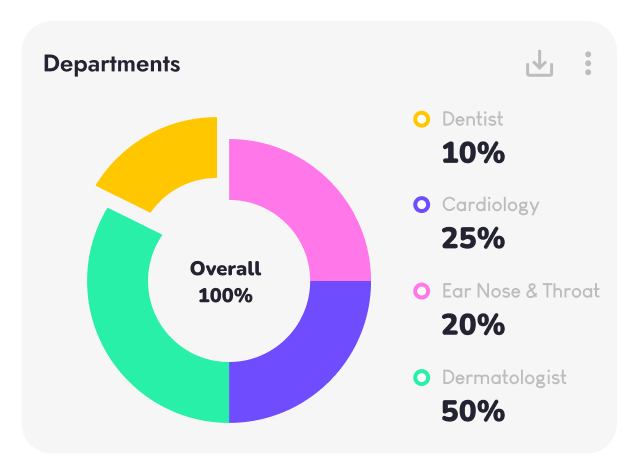Click the pink Ear Nose & Throat ring
637x475 pixels.
pos(422,291)
